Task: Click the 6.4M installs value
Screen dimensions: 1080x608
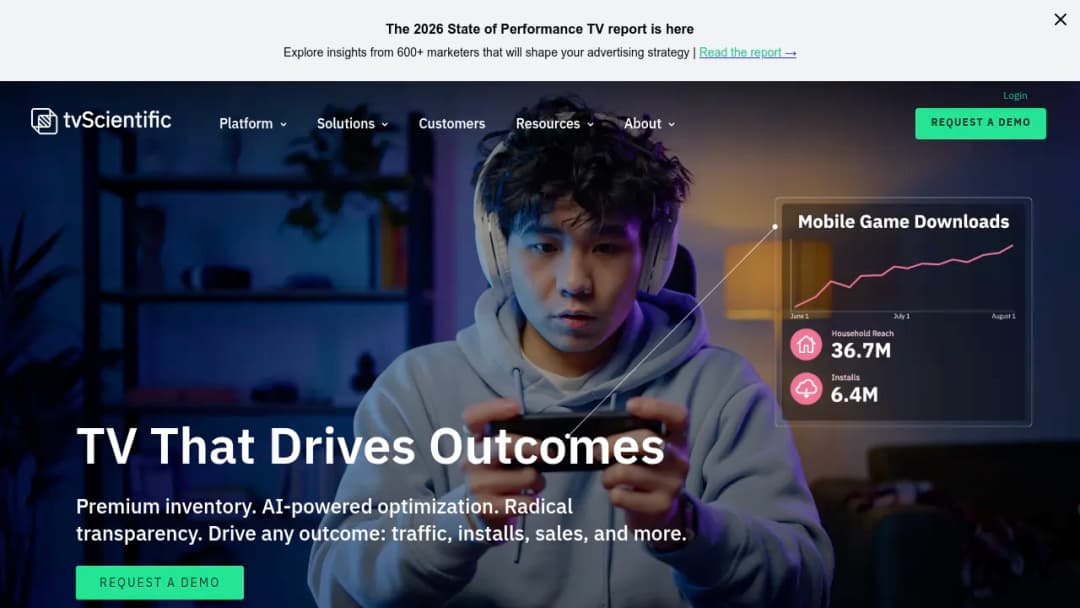Action: [854, 395]
